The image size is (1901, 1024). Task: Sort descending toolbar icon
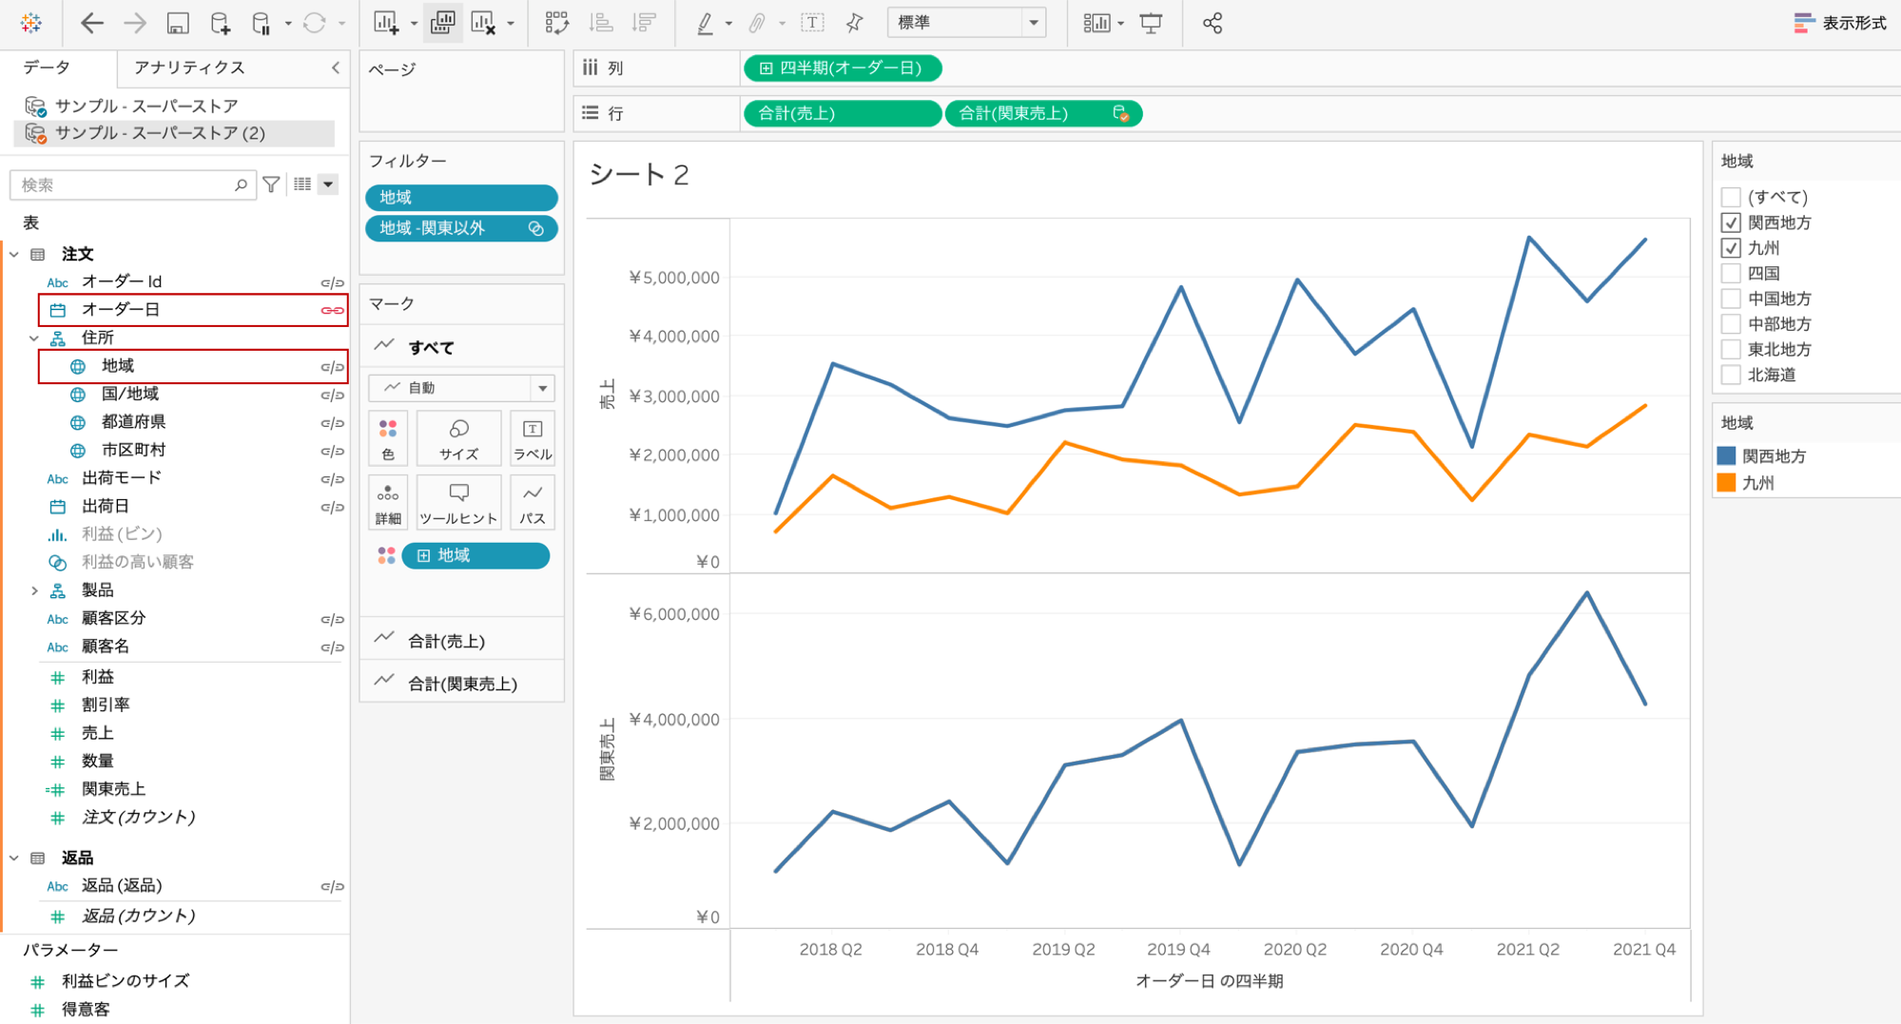coord(645,22)
